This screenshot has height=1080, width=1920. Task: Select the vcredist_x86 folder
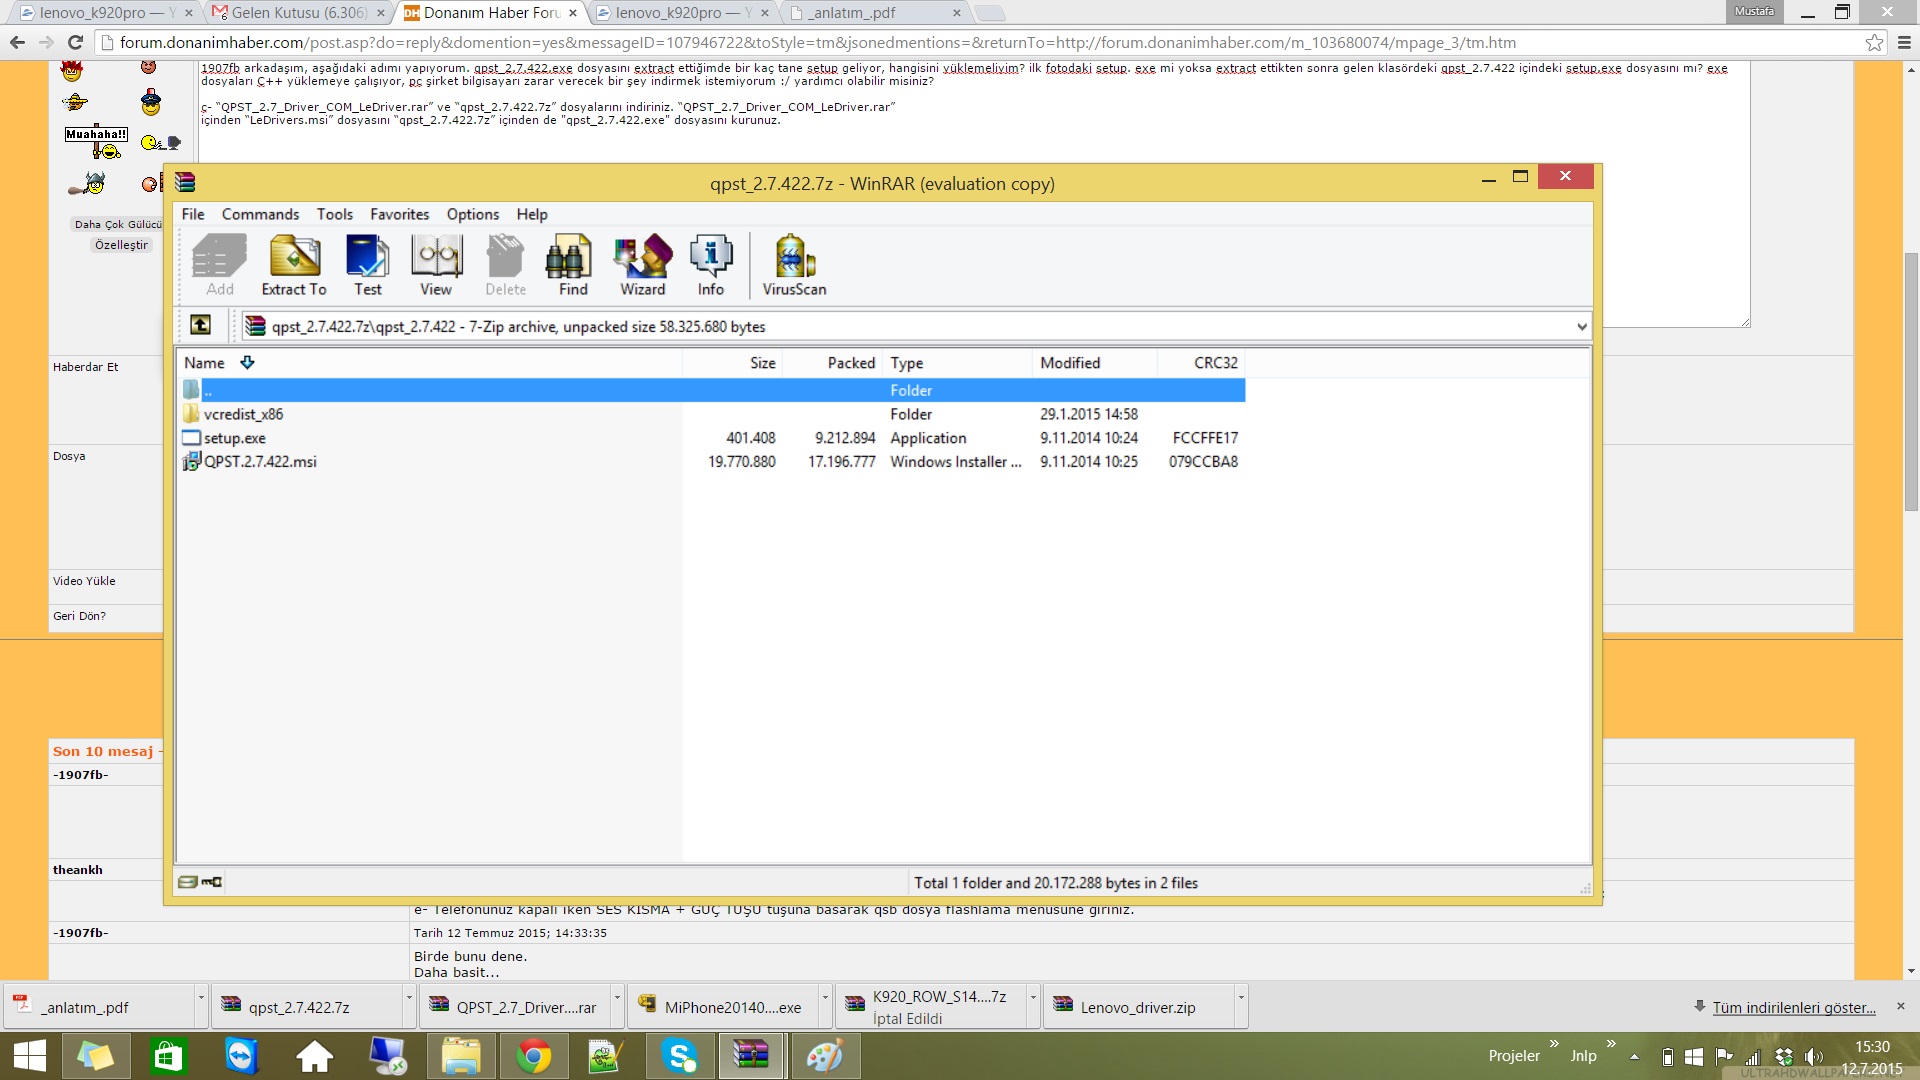(x=243, y=414)
